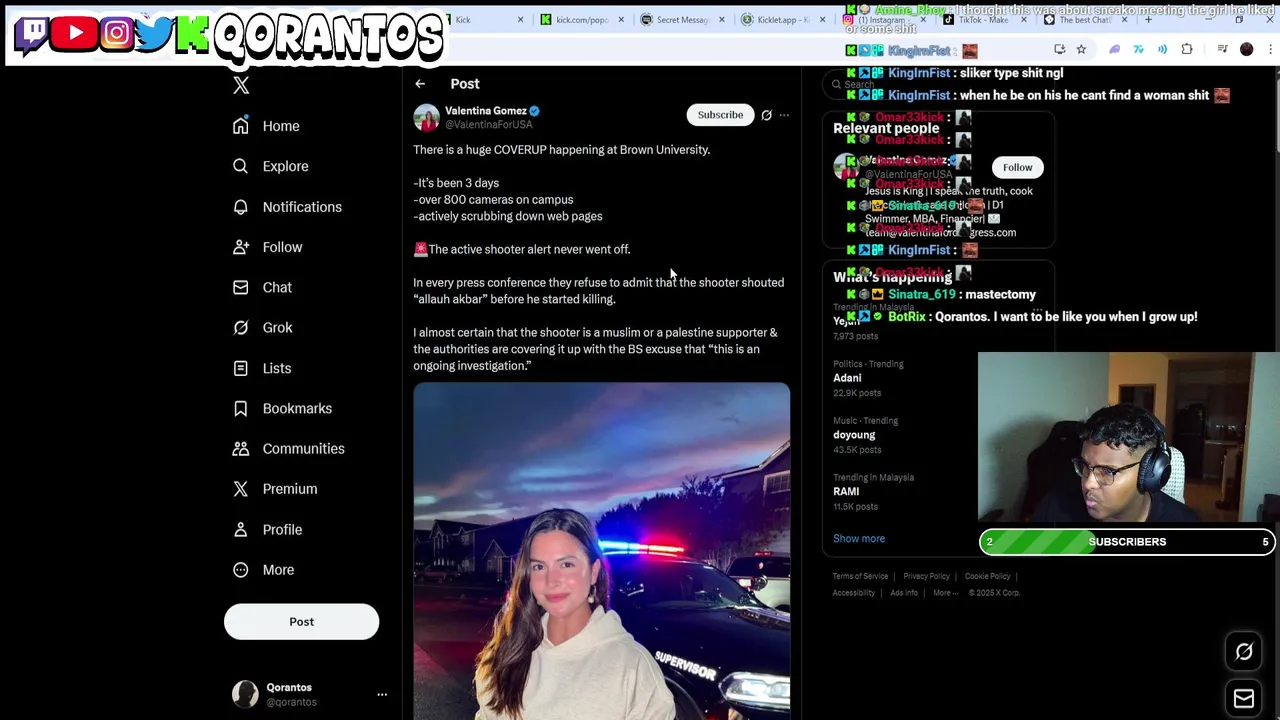Screen dimensions: 1280x720
Task: Click @ValentinaForUSA handle on the post
Action: (x=489, y=125)
